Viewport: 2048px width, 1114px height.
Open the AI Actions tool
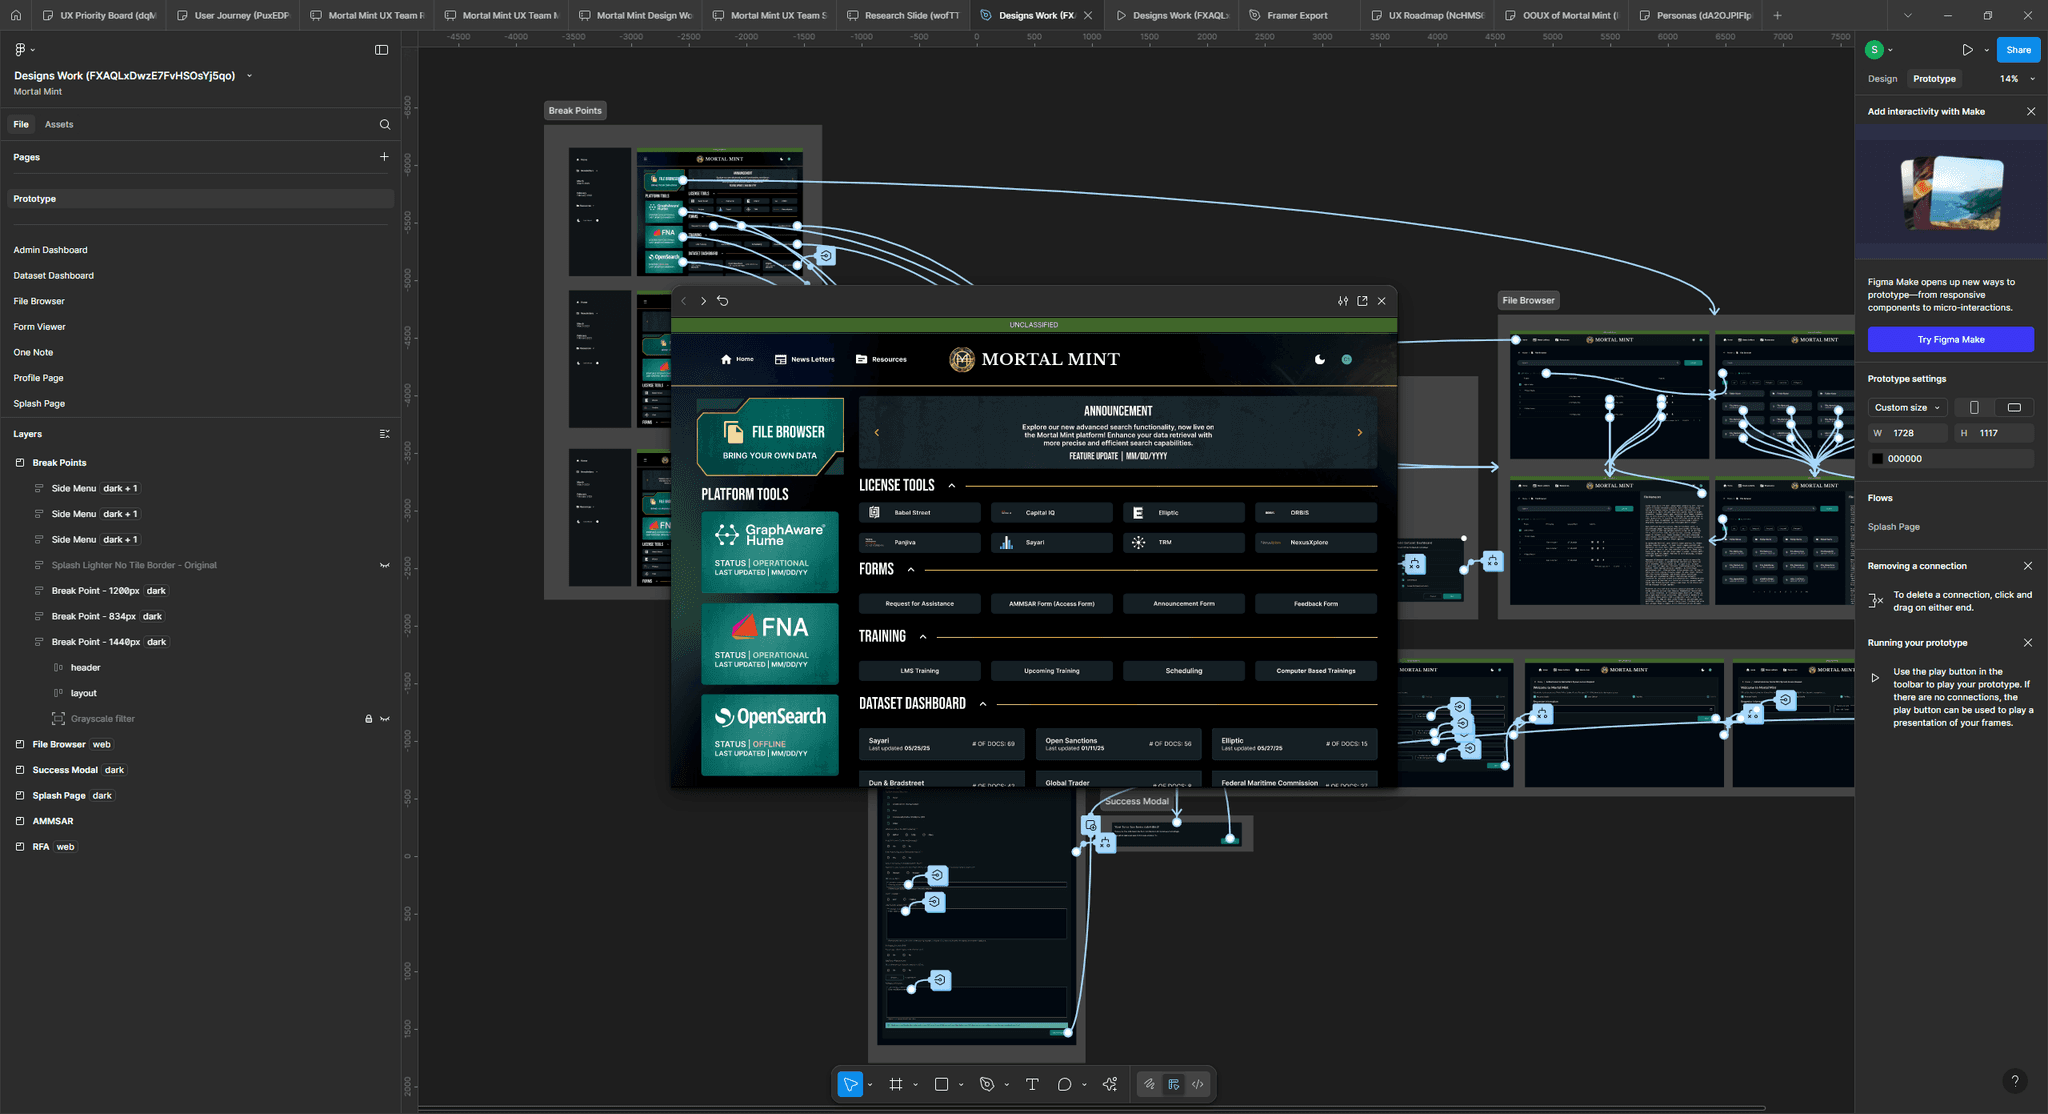1110,1084
